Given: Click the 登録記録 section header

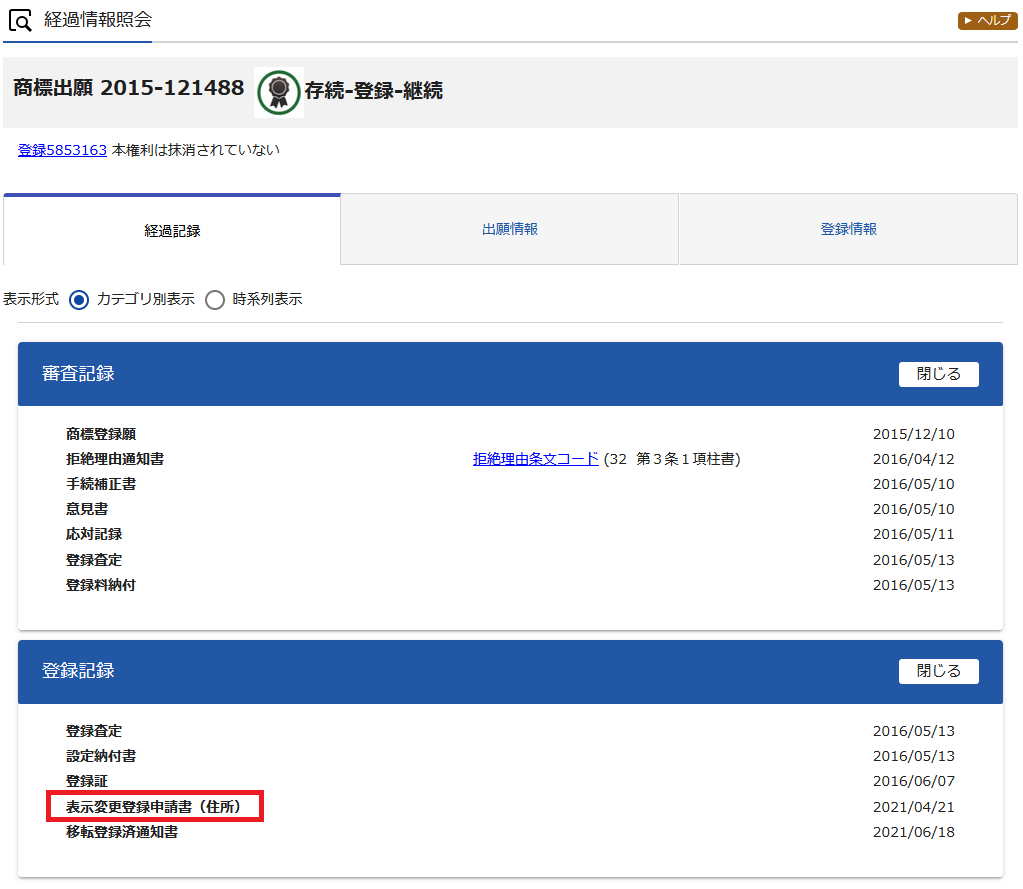Looking at the screenshot, I should [x=510, y=671].
